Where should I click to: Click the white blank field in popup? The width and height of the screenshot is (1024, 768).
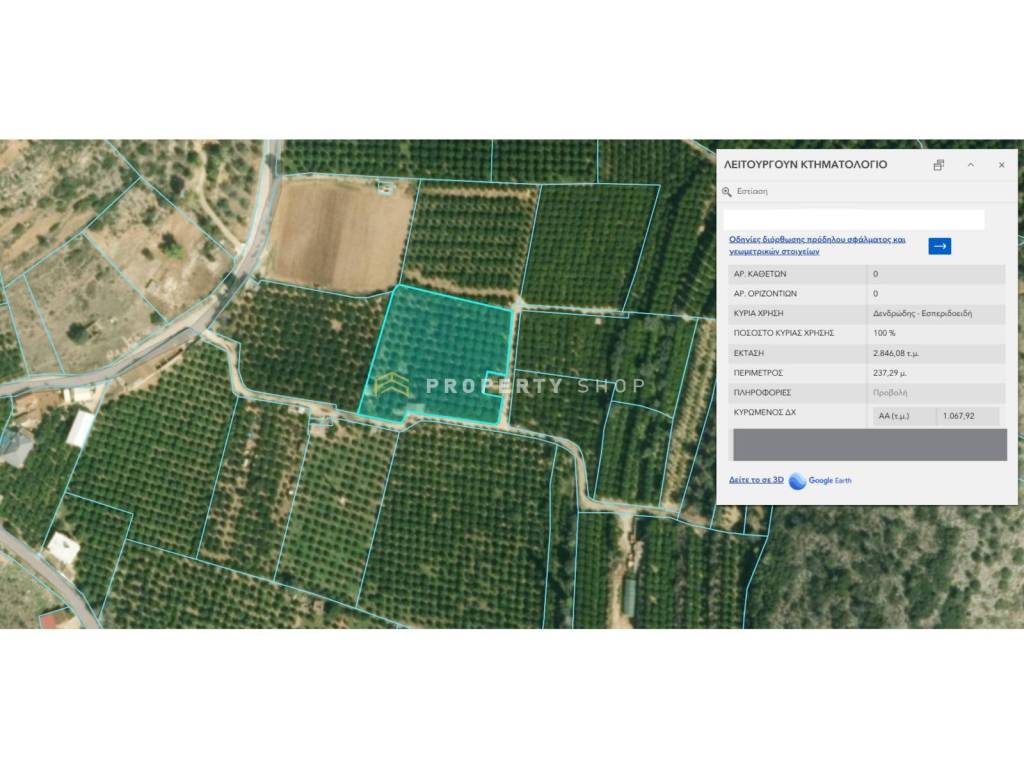point(853,220)
